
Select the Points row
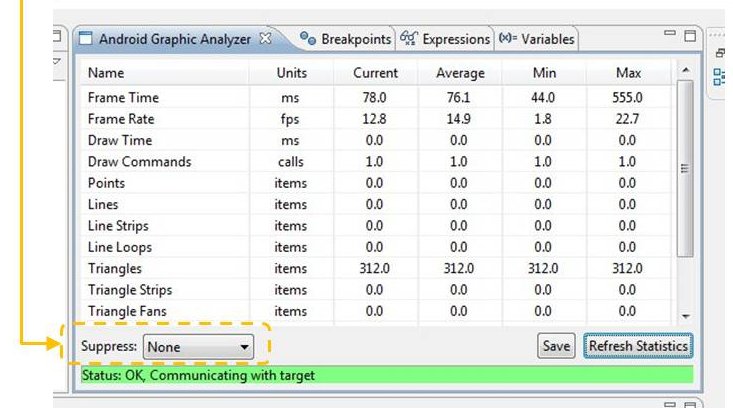pos(375,183)
